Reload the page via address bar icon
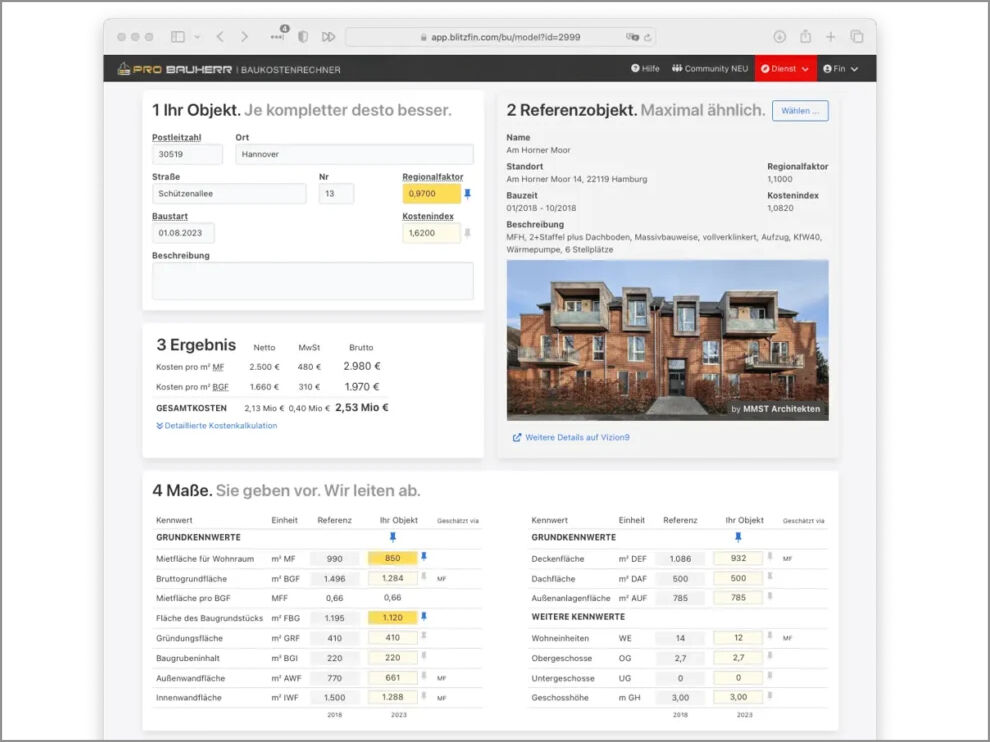Viewport: 990px width, 742px height. pos(647,37)
